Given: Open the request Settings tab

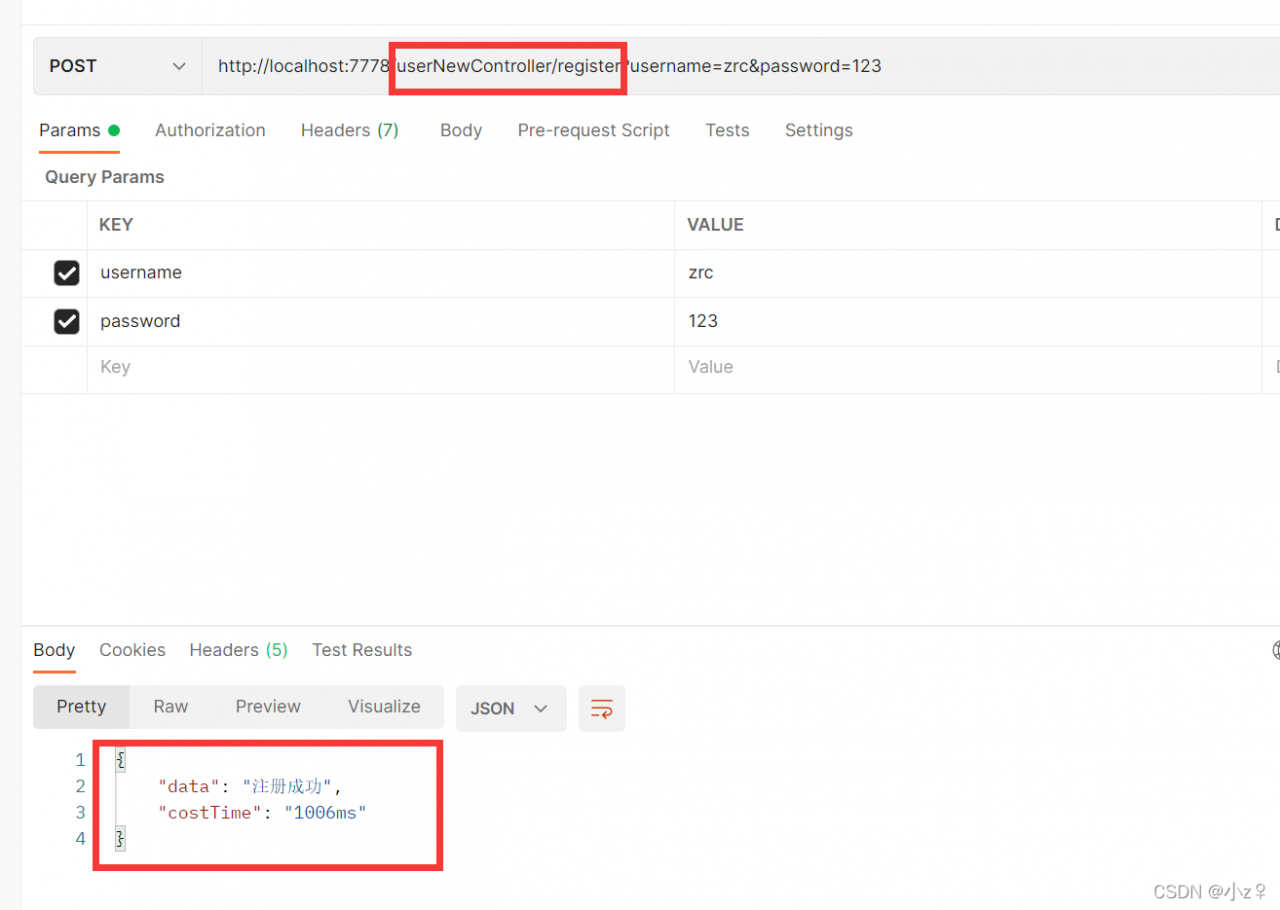Looking at the screenshot, I should coord(819,130).
